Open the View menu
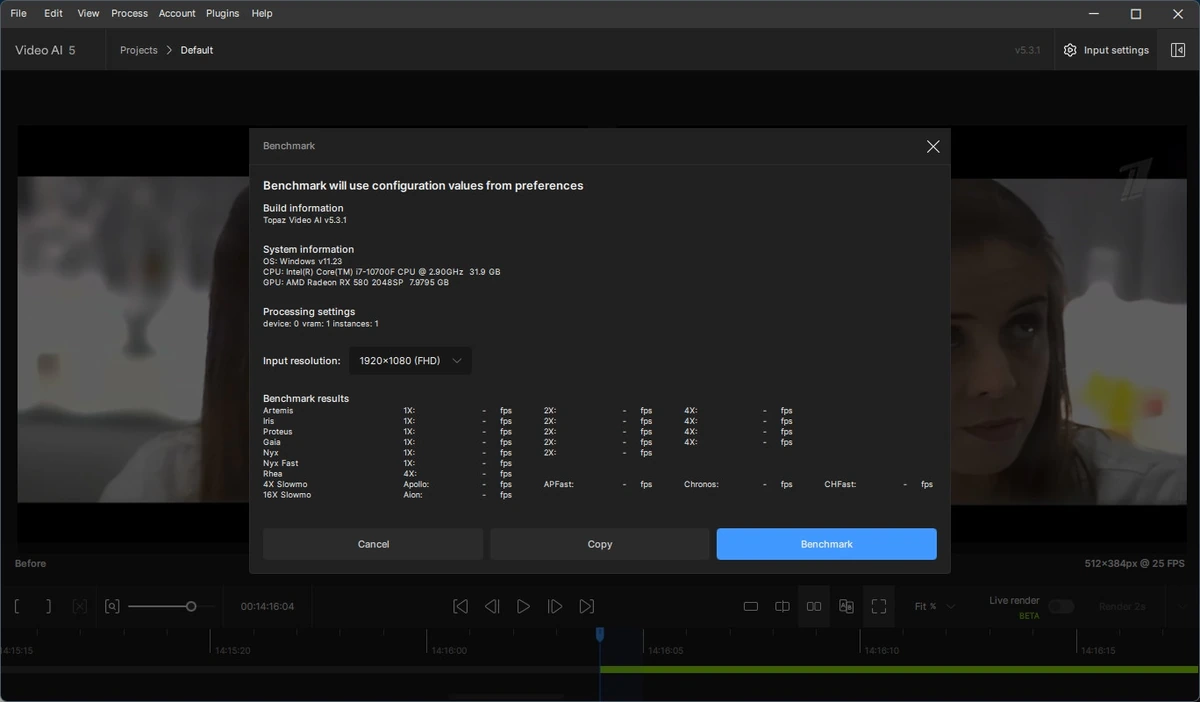 pyautogui.click(x=88, y=13)
